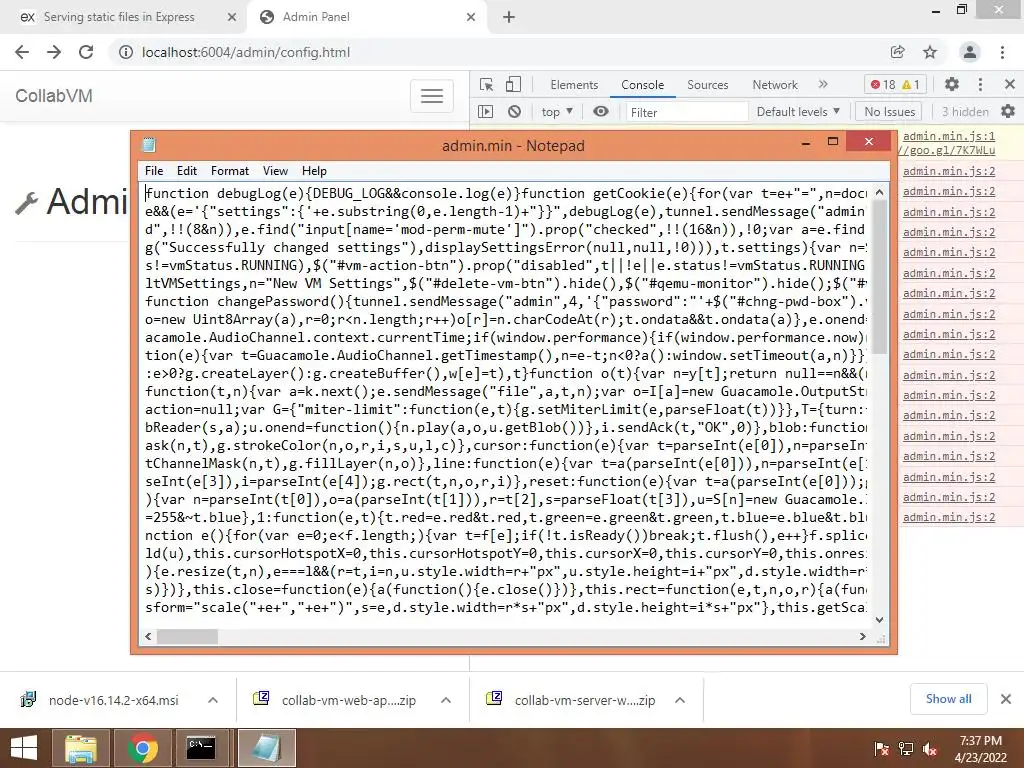Click Notepad's scroll right arrow
Viewport: 1024px width, 768px height.
863,636
